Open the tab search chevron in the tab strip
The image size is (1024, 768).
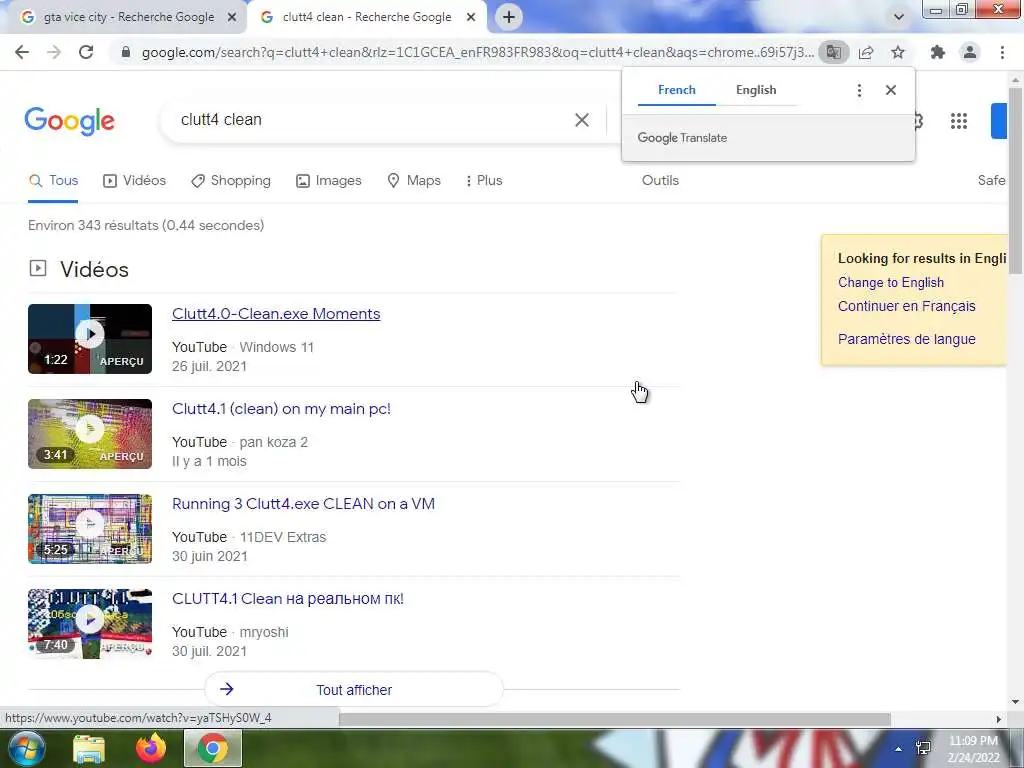coord(899,17)
